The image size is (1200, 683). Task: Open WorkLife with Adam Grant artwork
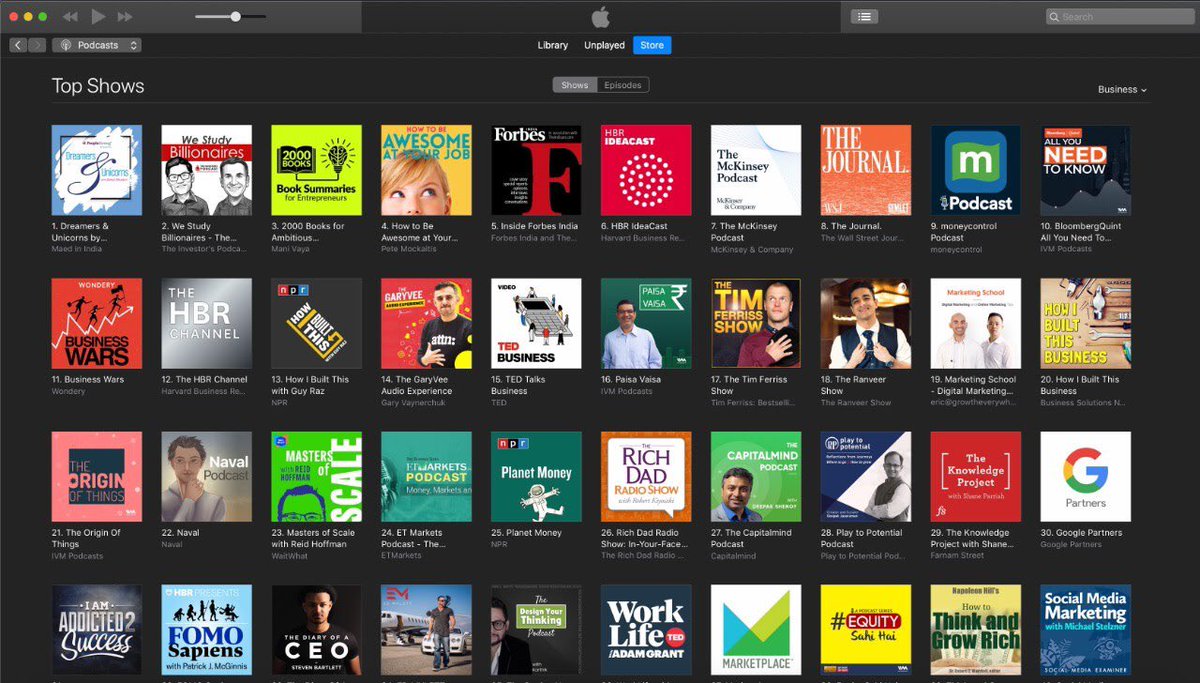(x=646, y=630)
